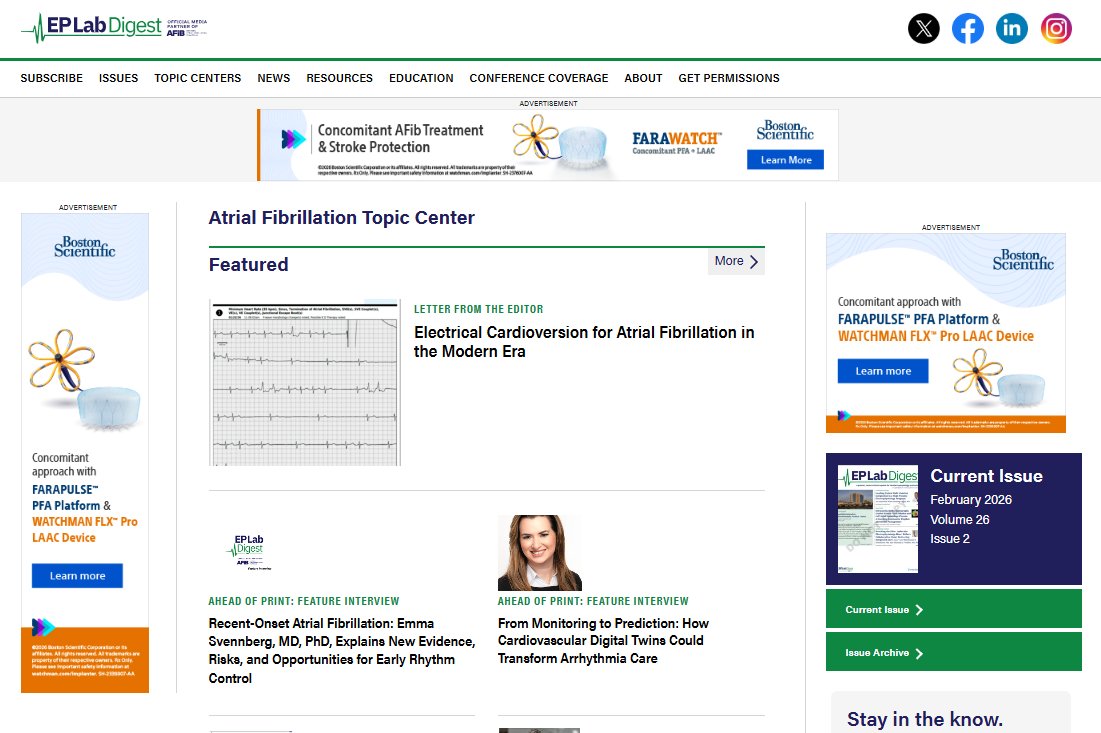Click the chevron on Issue Archive button
1101x733 pixels.
coord(919,653)
